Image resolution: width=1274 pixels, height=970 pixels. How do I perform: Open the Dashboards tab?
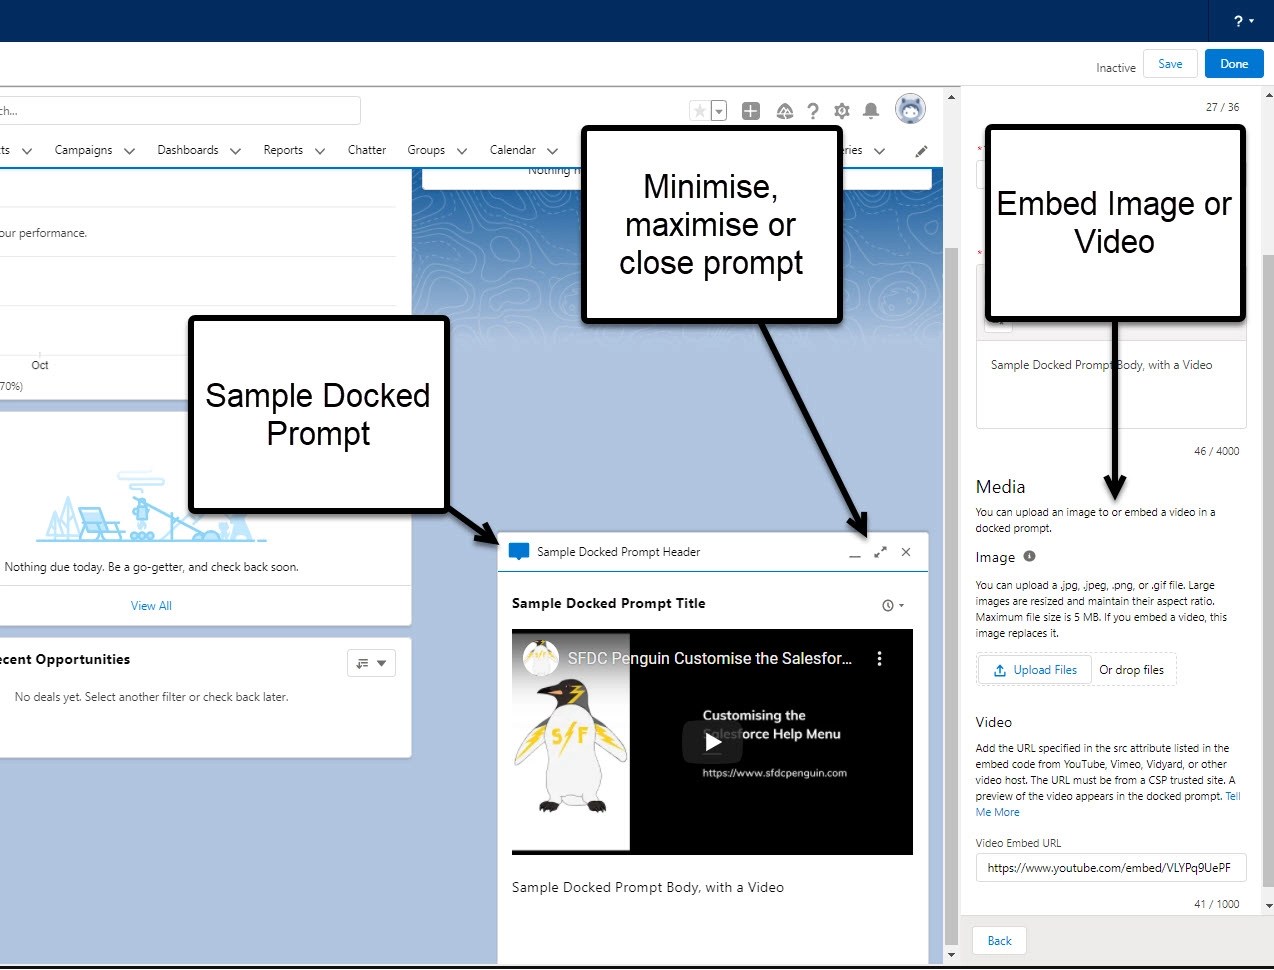click(x=188, y=150)
